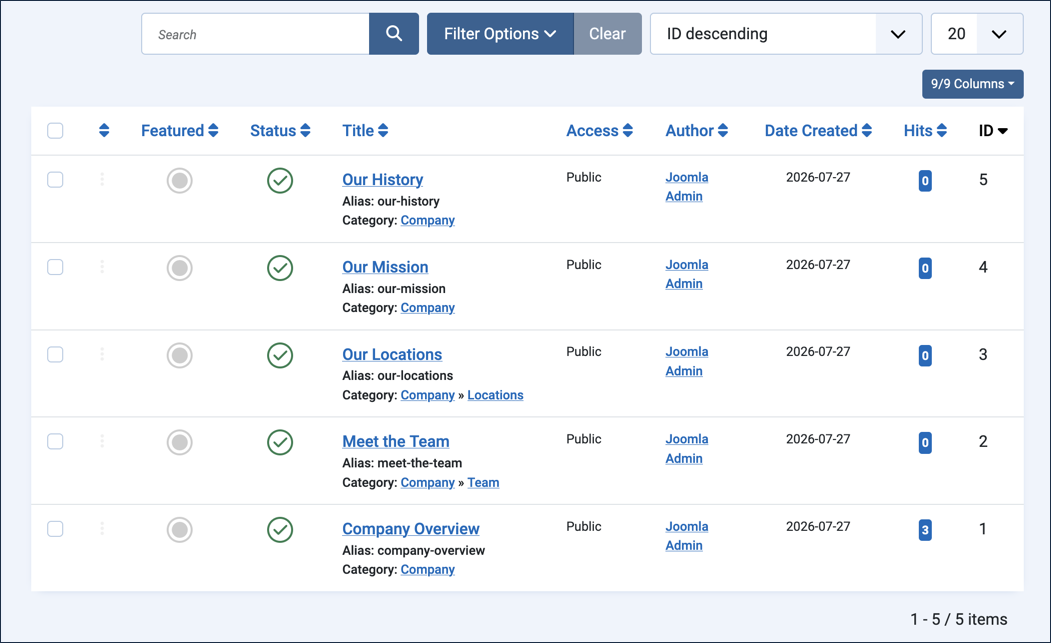Click into the Search text field
Image resolution: width=1051 pixels, height=643 pixels.
click(255, 34)
